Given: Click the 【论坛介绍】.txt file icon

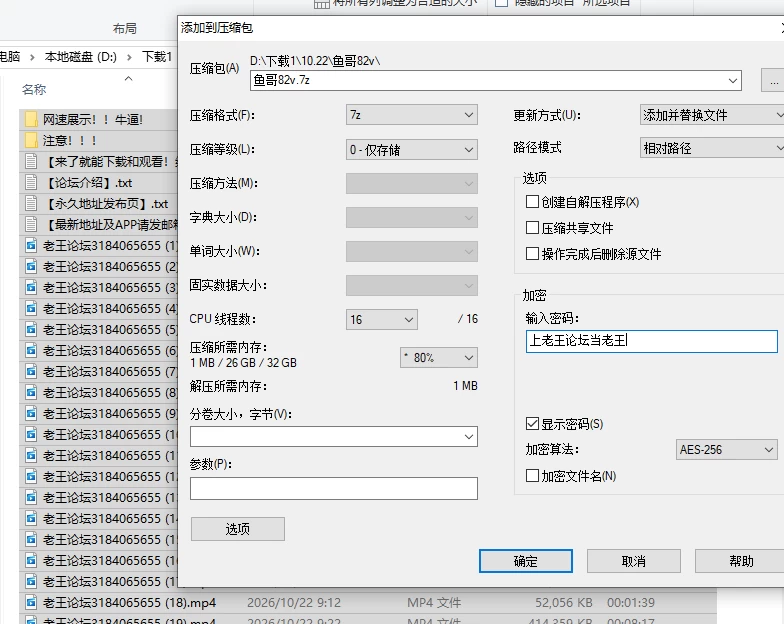Looking at the screenshot, I should [x=31, y=182].
